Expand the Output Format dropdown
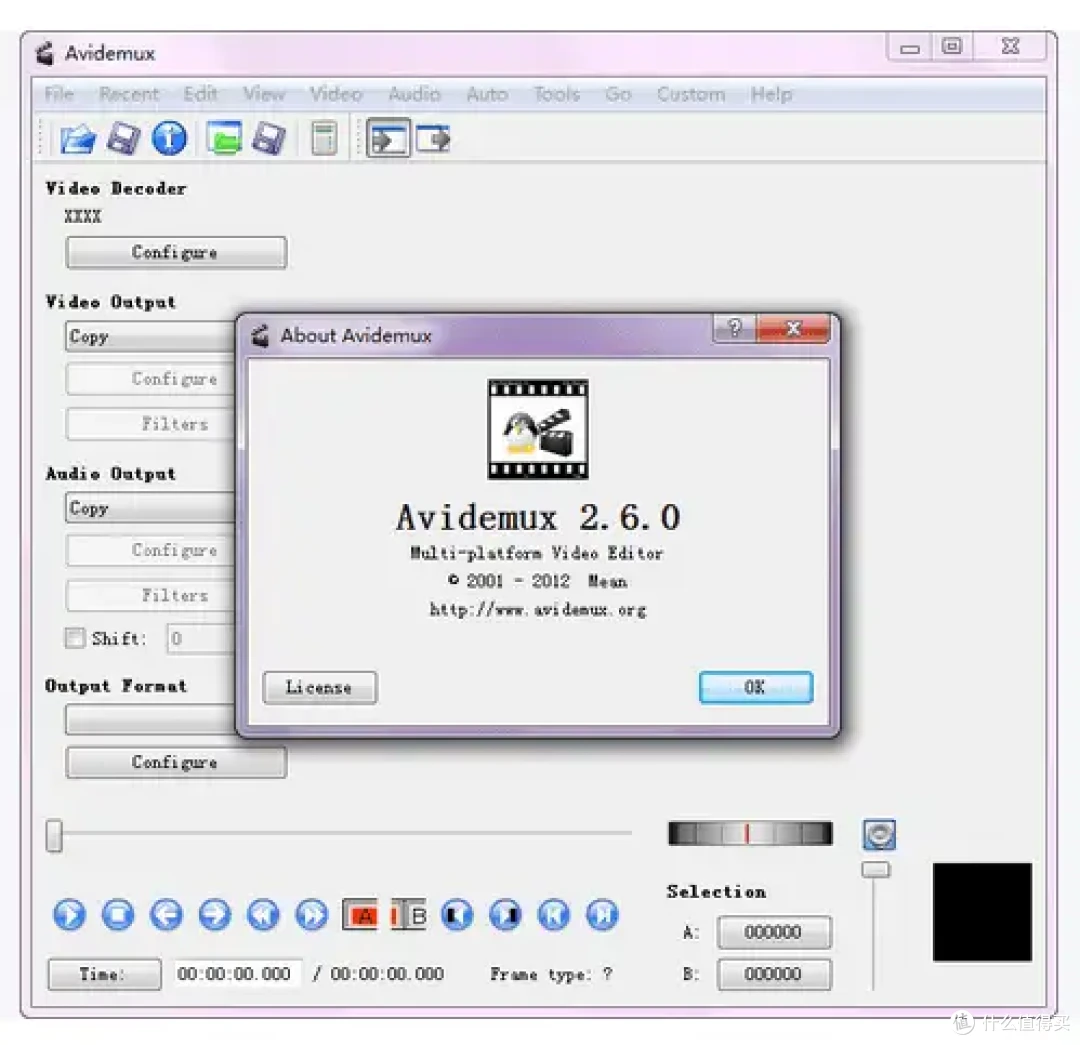 click(x=150, y=720)
